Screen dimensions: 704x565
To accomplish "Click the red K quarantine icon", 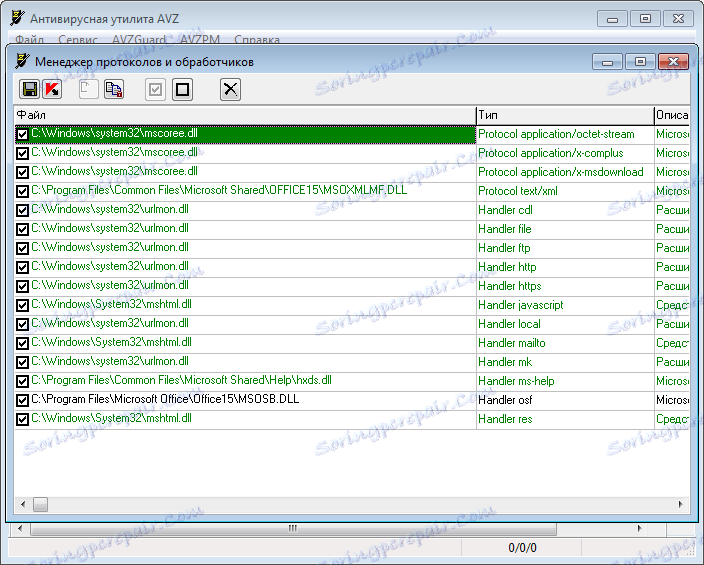I will click(53, 89).
